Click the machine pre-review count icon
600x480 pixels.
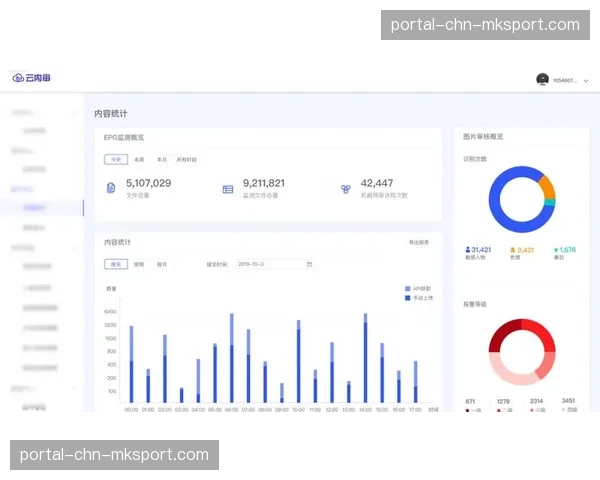(x=345, y=188)
